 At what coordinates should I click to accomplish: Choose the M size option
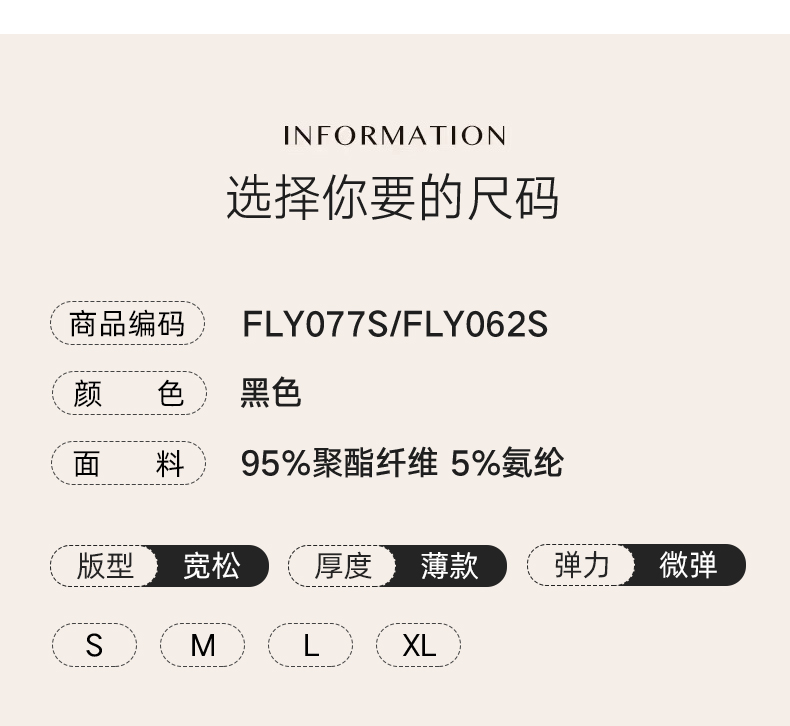pos(202,645)
